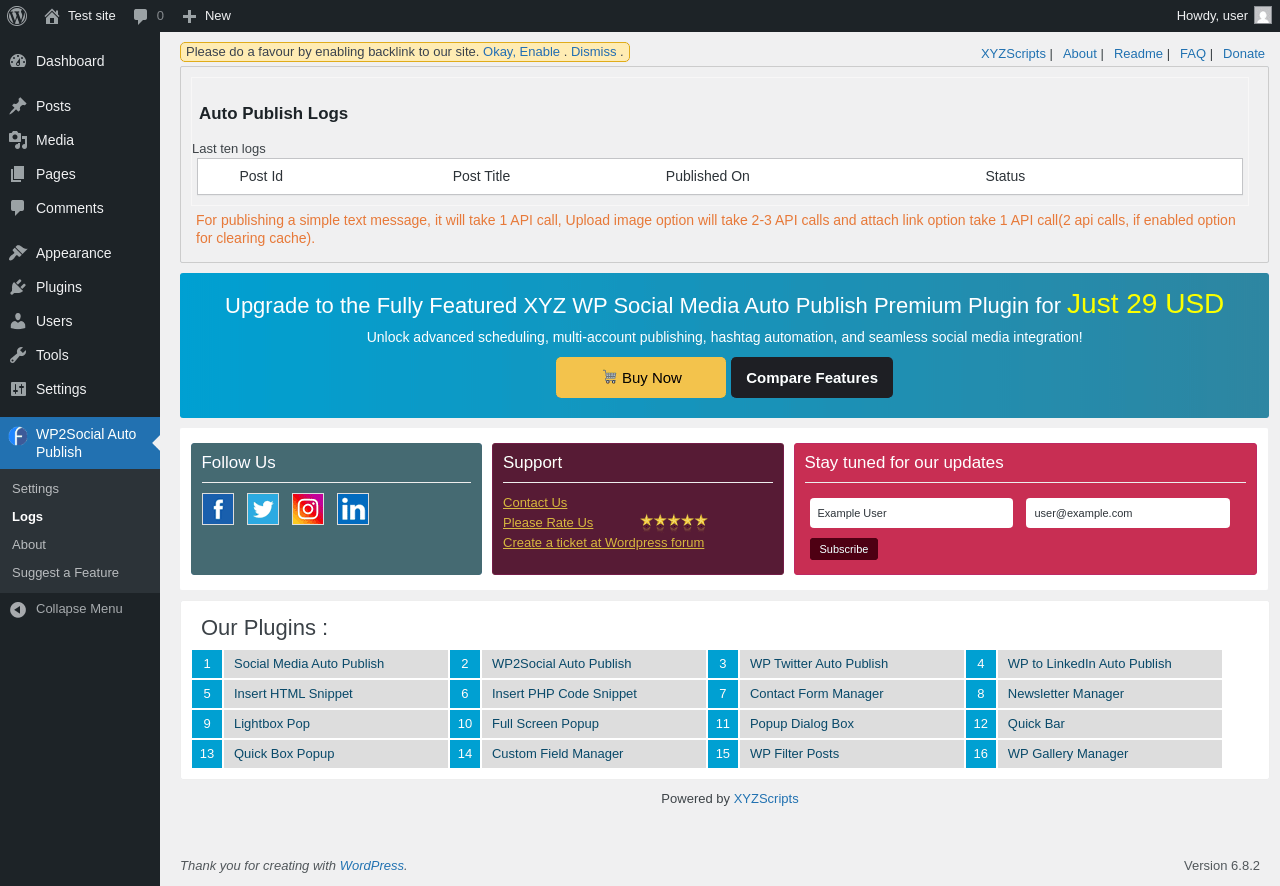Open the XYZScripts top link
1280x886 pixels.
tap(1013, 54)
